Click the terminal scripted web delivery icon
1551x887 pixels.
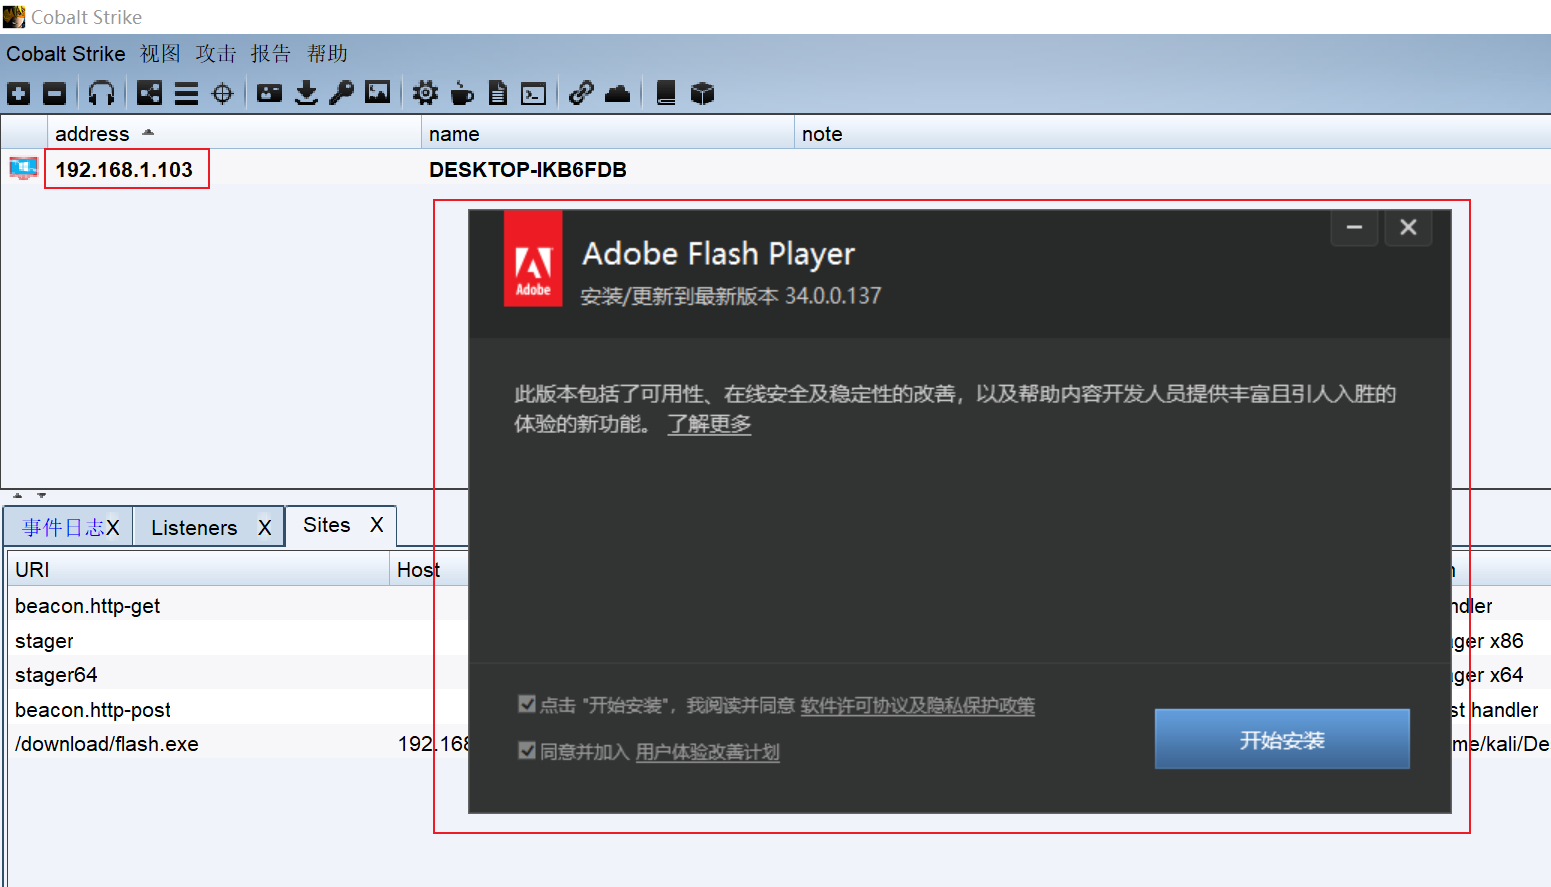click(534, 94)
